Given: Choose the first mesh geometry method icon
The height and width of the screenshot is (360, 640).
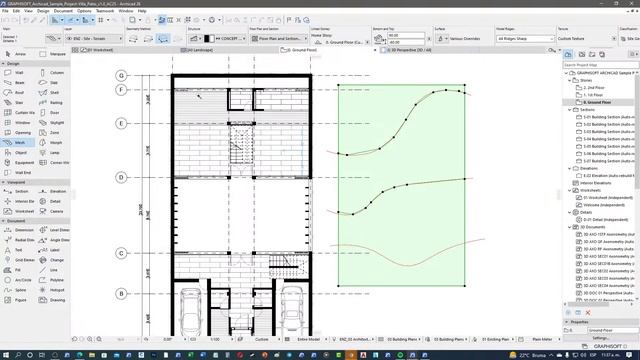Looking at the screenshot, I should pos(133,39).
